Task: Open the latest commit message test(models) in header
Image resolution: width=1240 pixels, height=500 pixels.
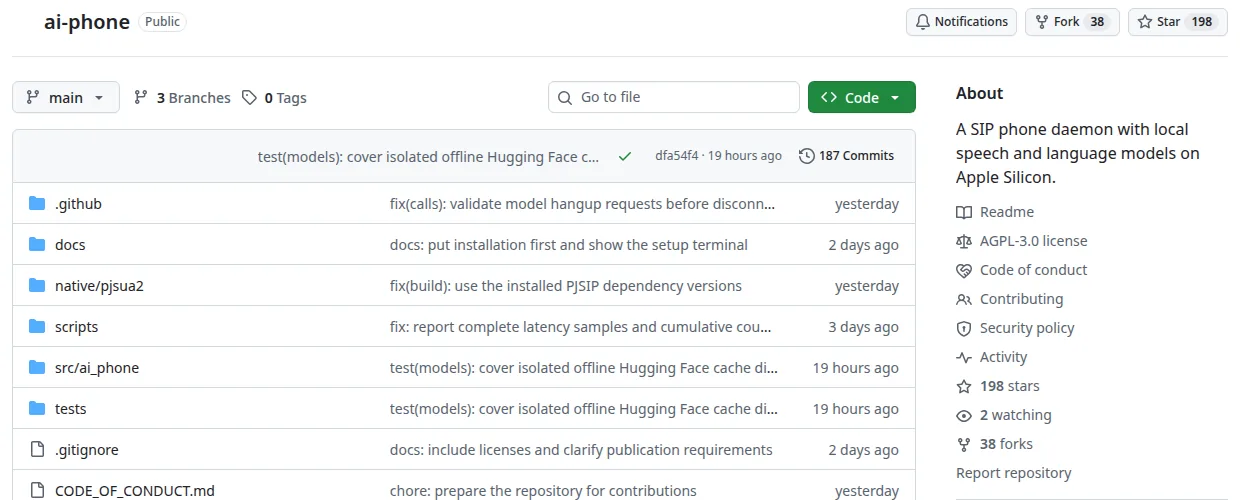Action: tap(429, 156)
